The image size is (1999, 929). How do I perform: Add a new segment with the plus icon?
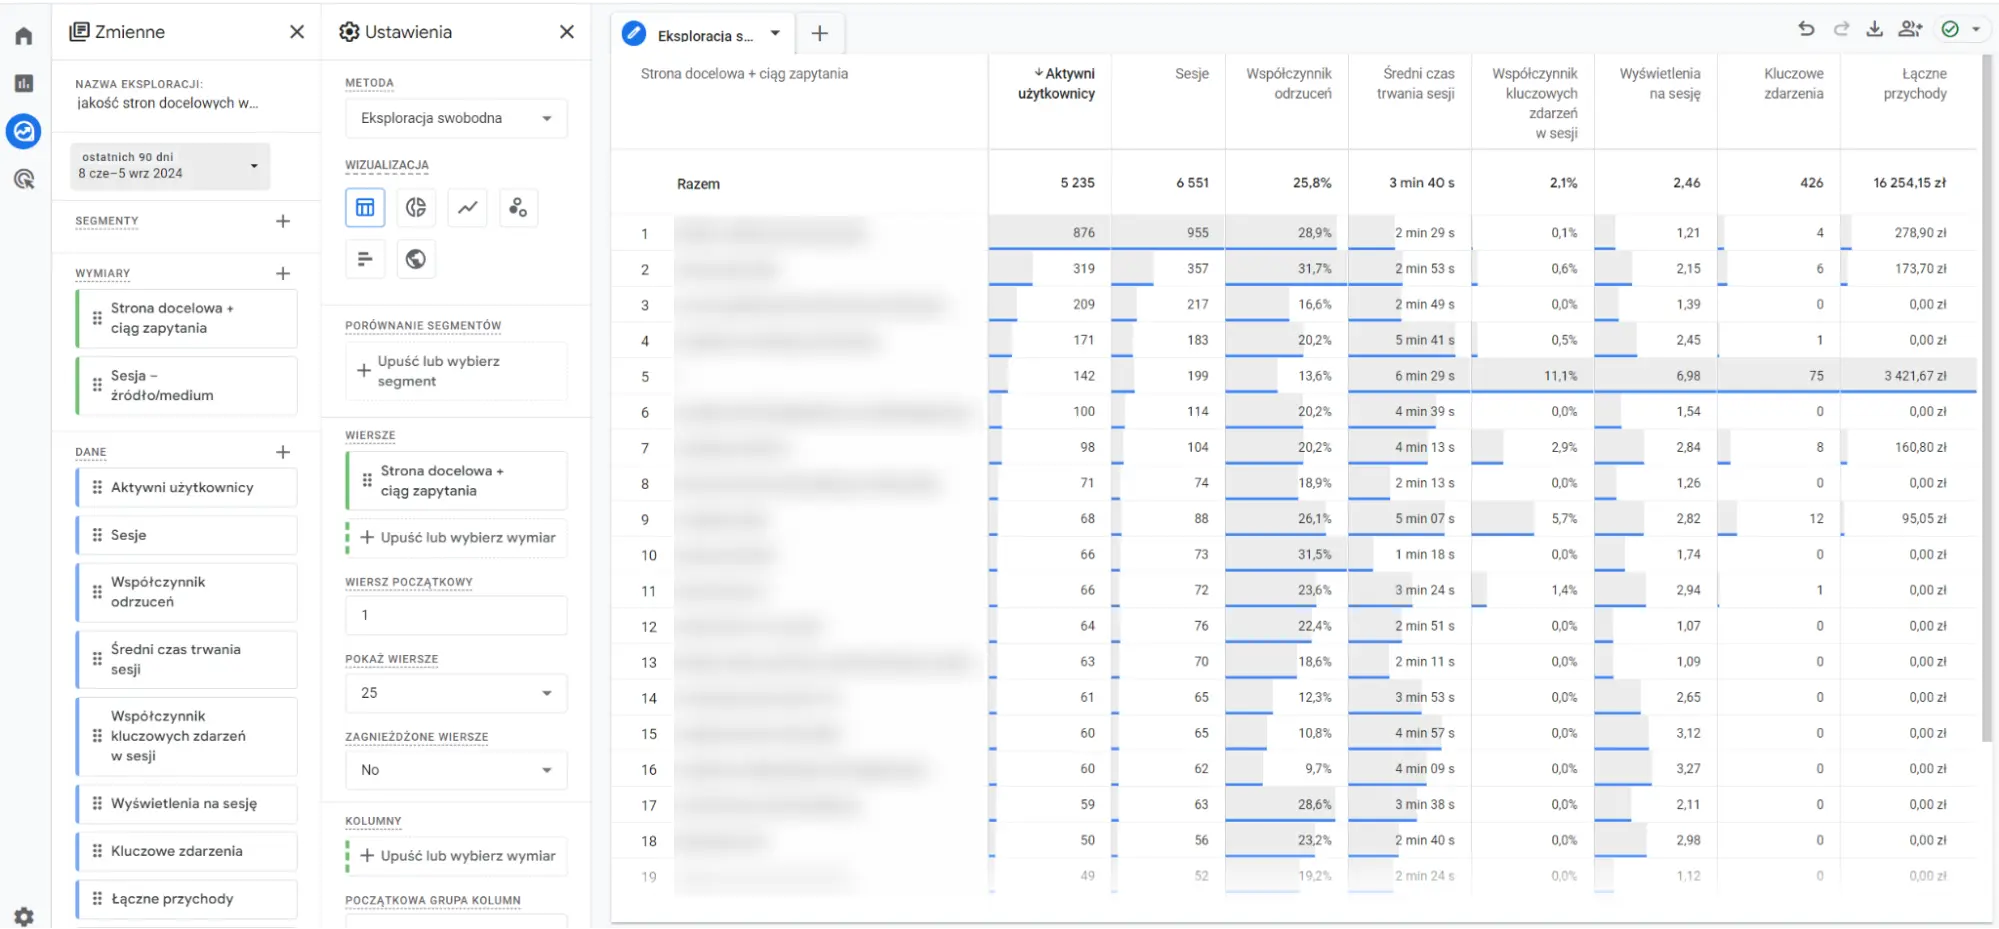coord(283,221)
